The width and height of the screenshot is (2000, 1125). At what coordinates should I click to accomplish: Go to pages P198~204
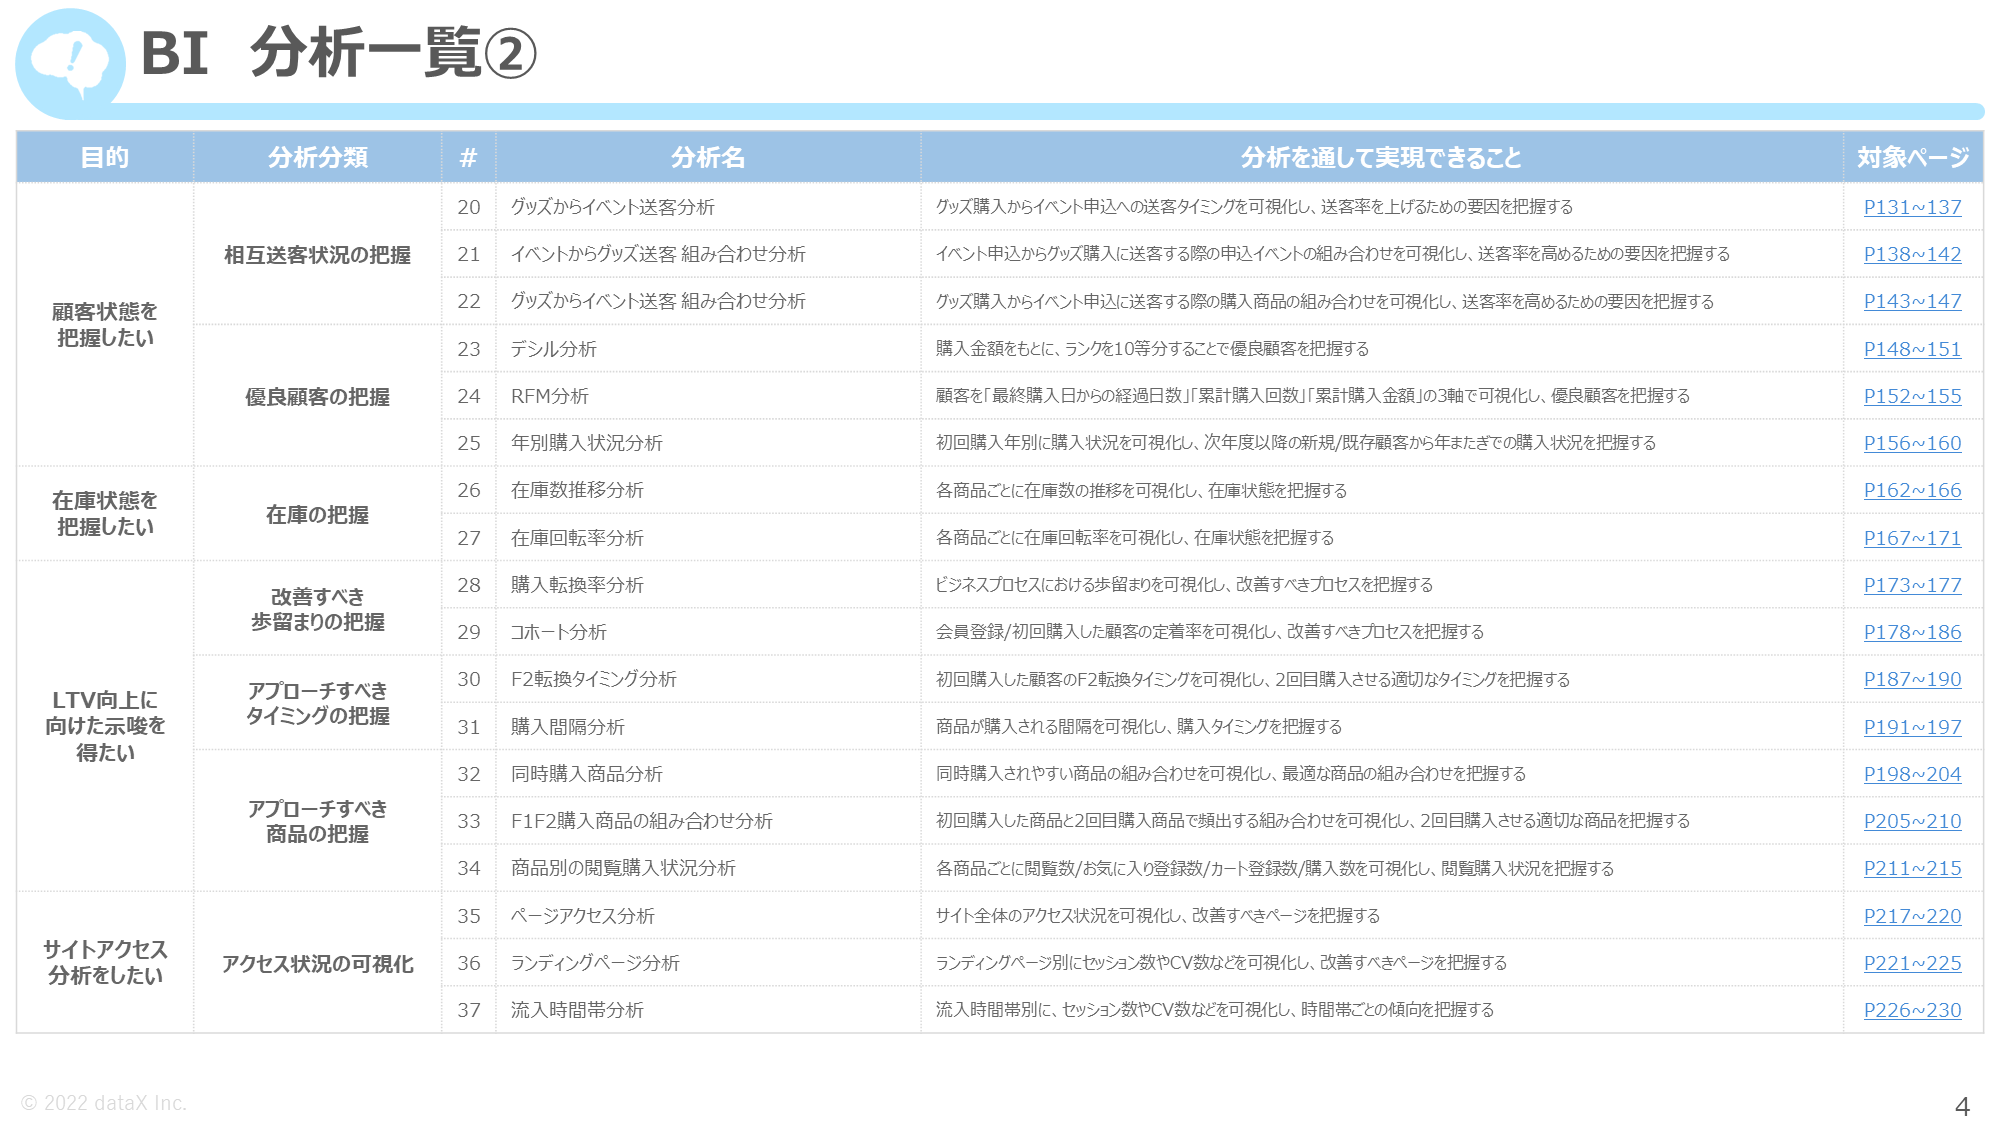tap(1912, 774)
